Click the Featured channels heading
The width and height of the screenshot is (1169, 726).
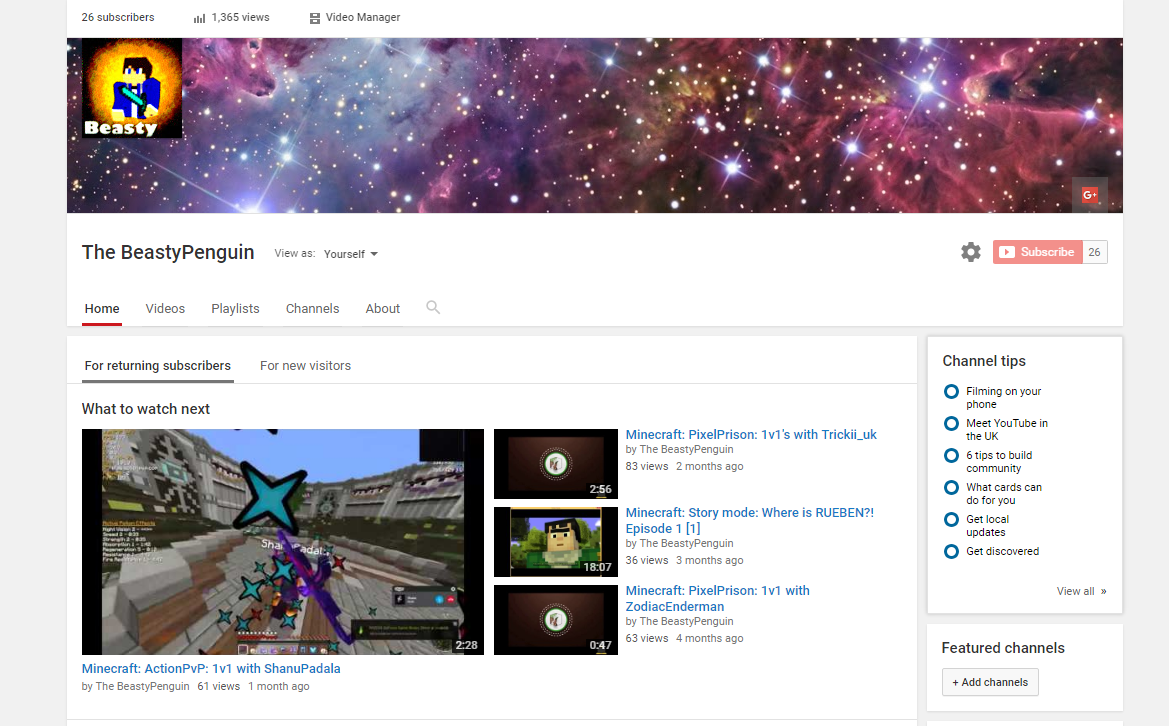1003,648
